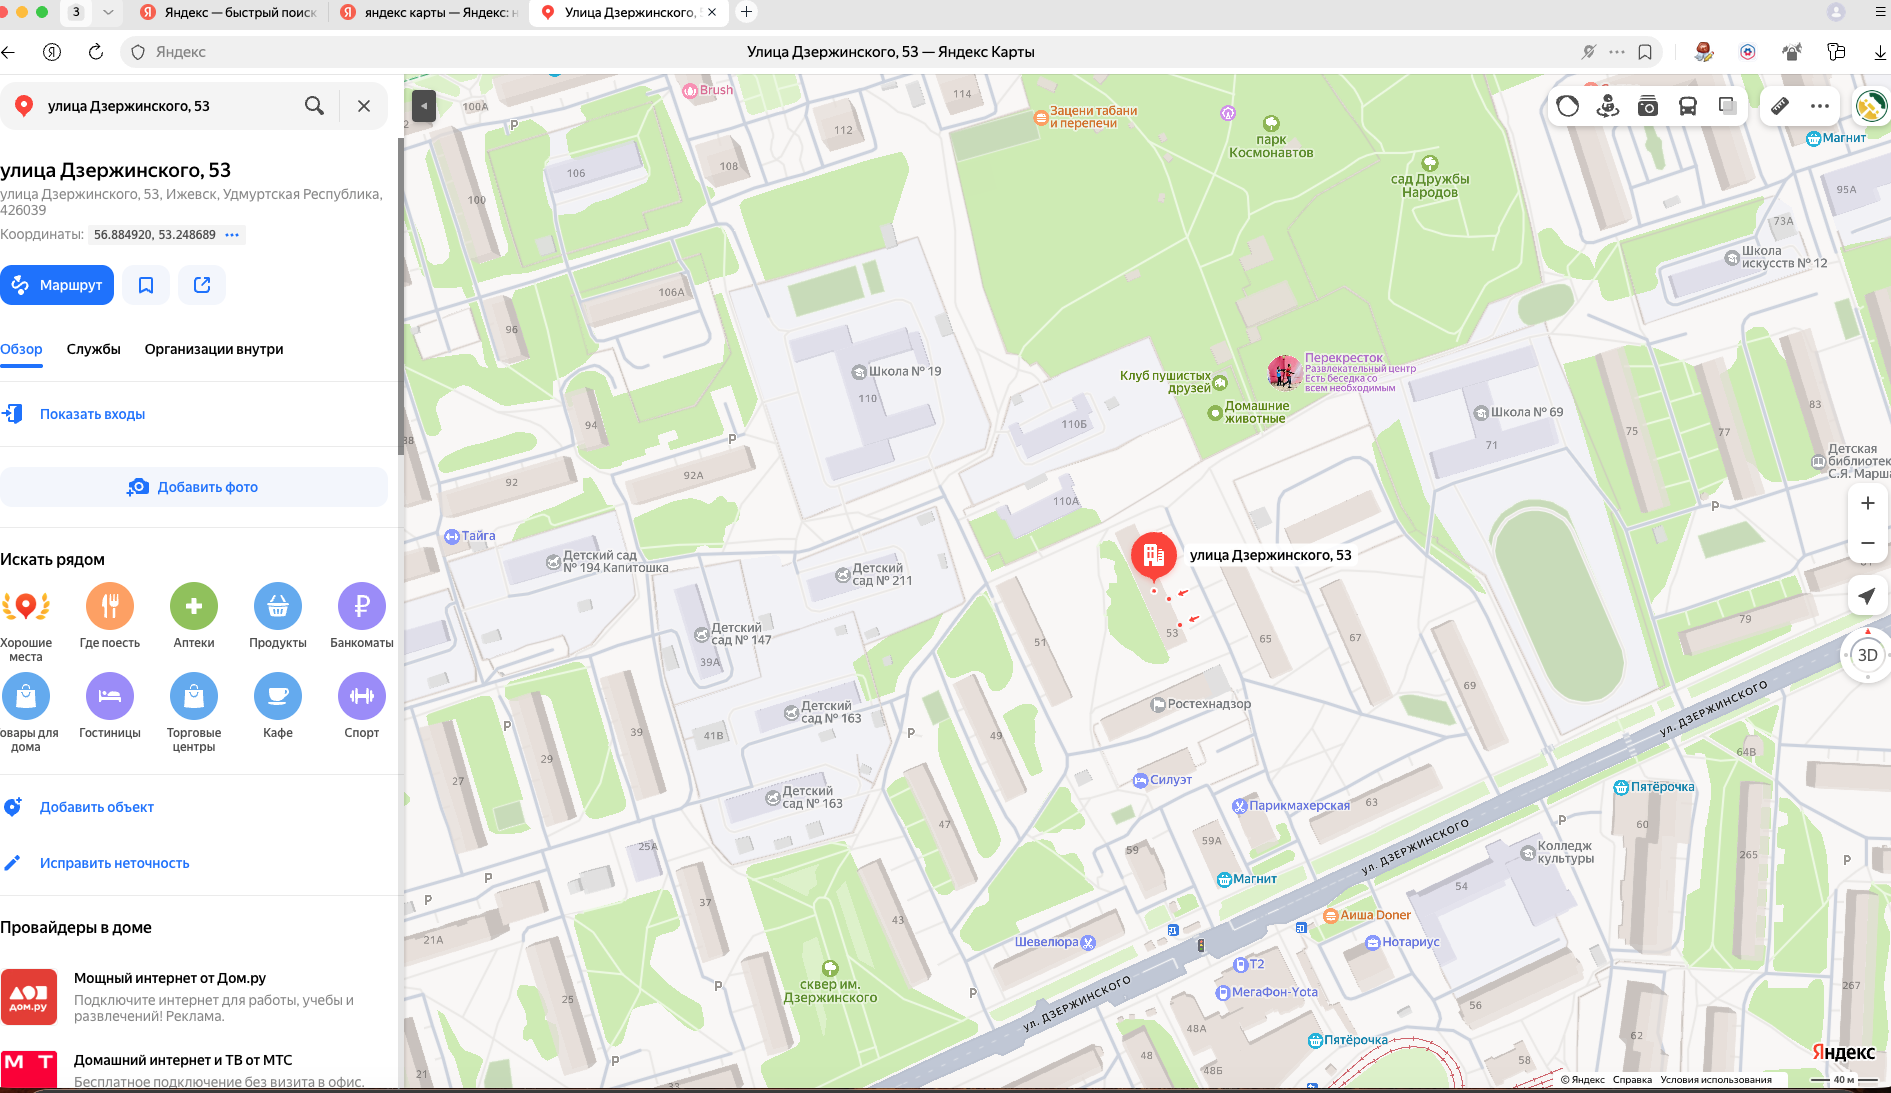Select the ruler measuring tool
This screenshot has width=1891, height=1093.
coord(1780,106)
